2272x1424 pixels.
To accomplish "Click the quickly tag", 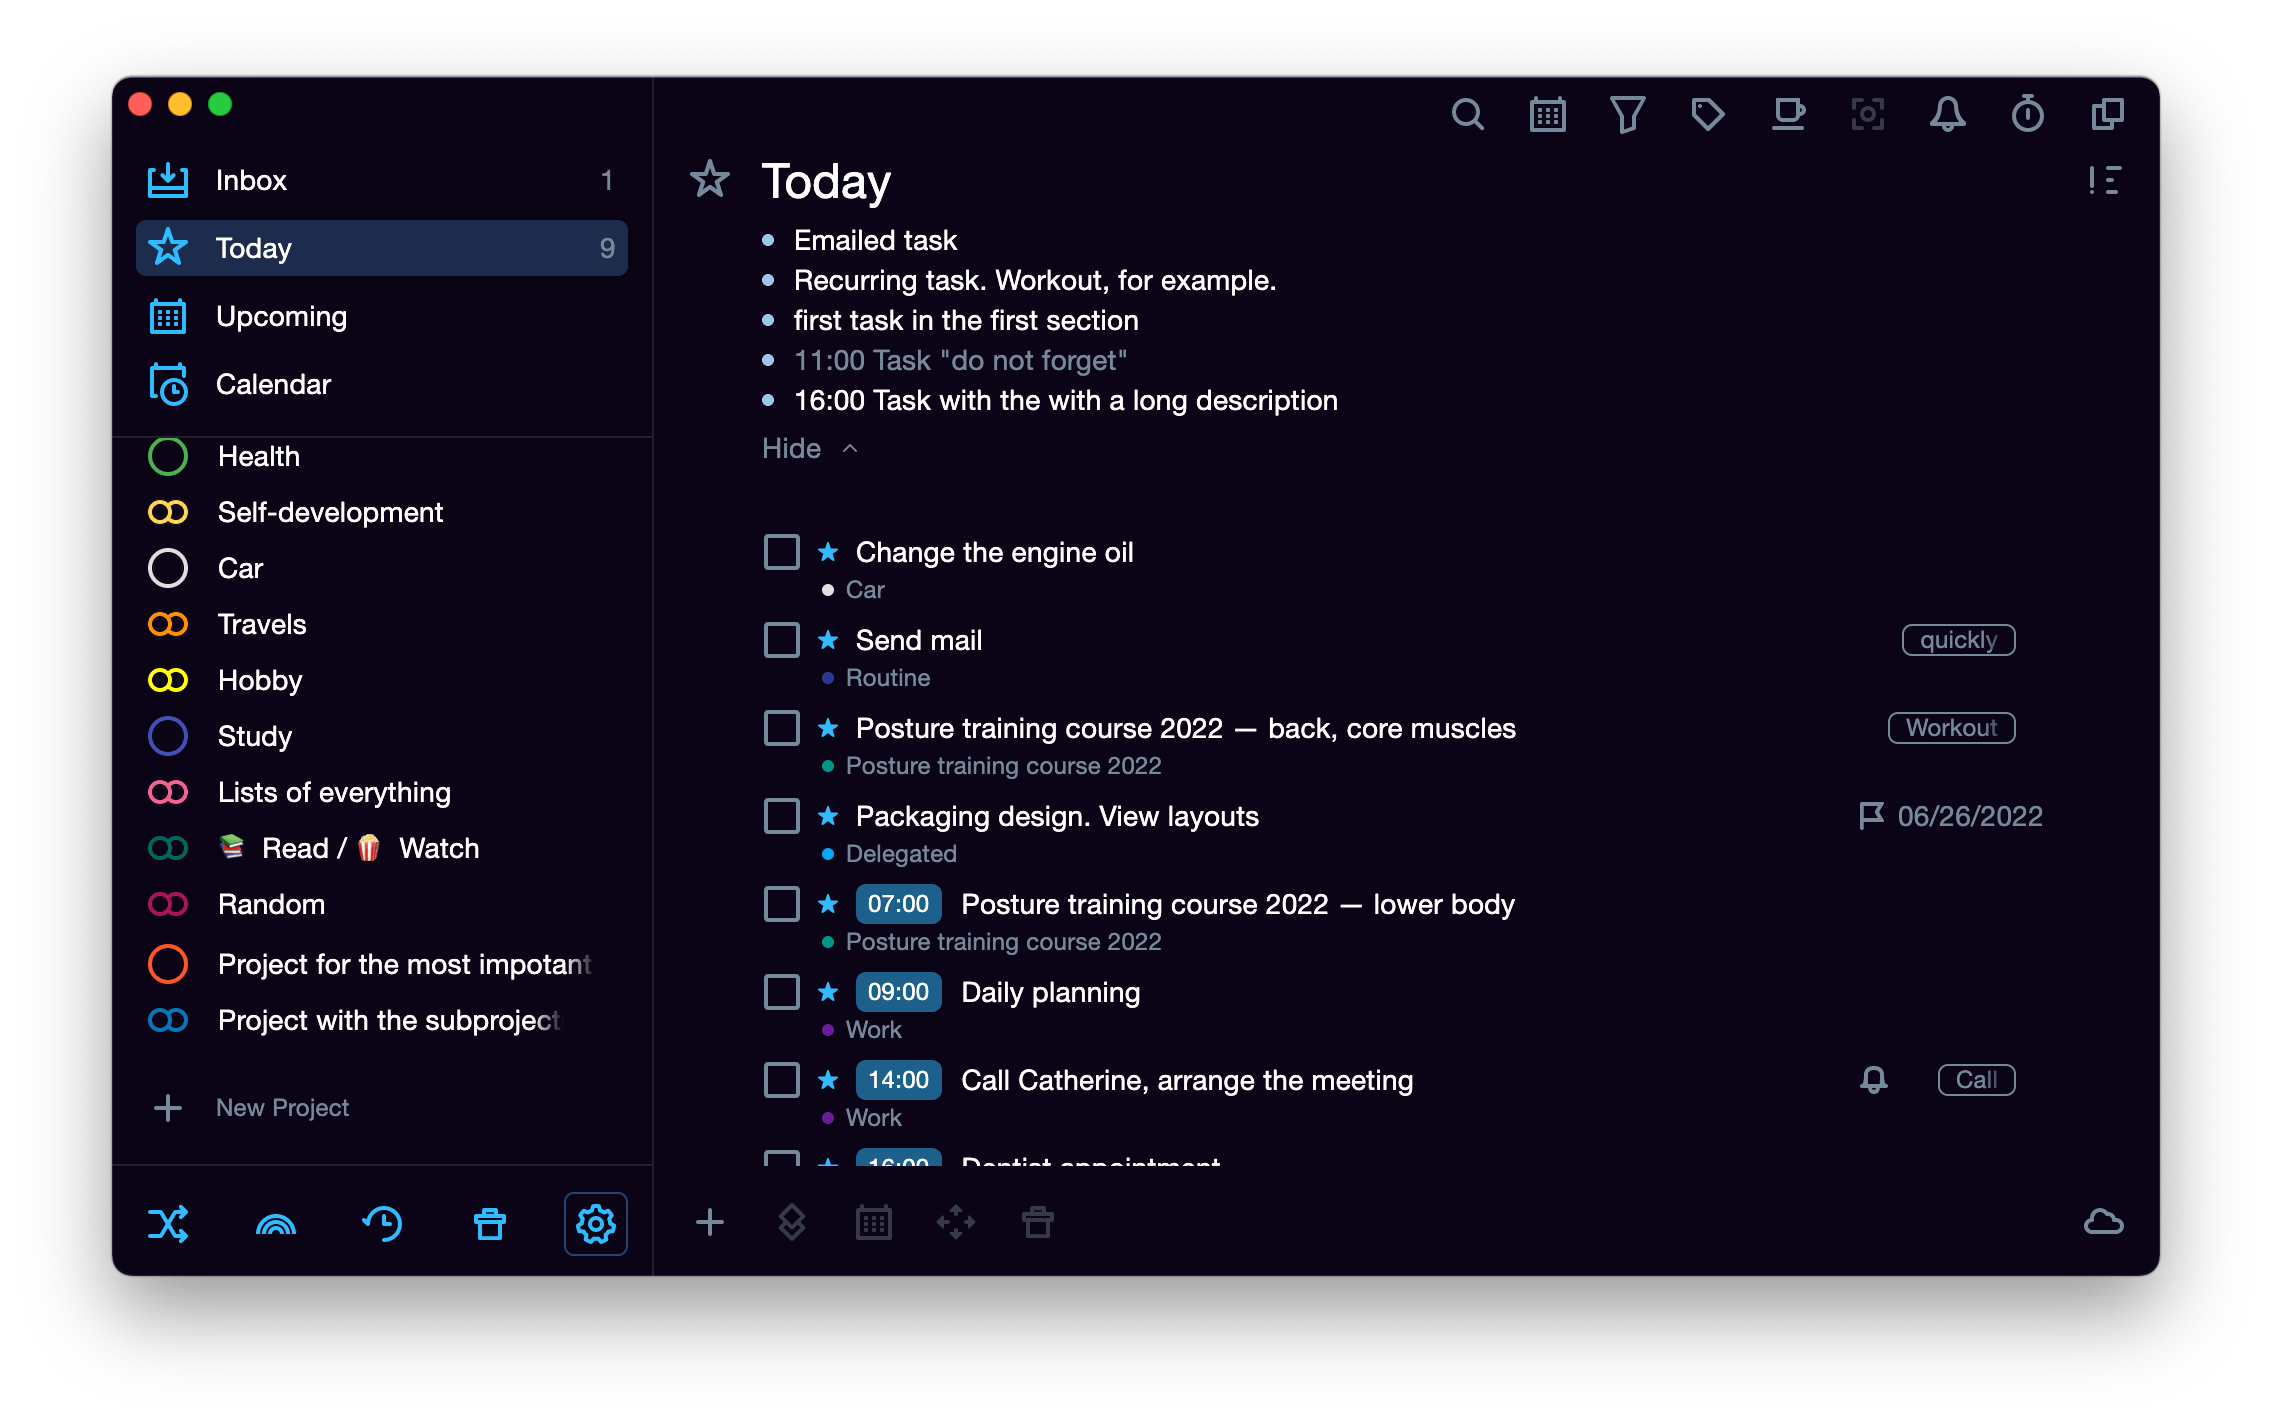I will [1958, 640].
